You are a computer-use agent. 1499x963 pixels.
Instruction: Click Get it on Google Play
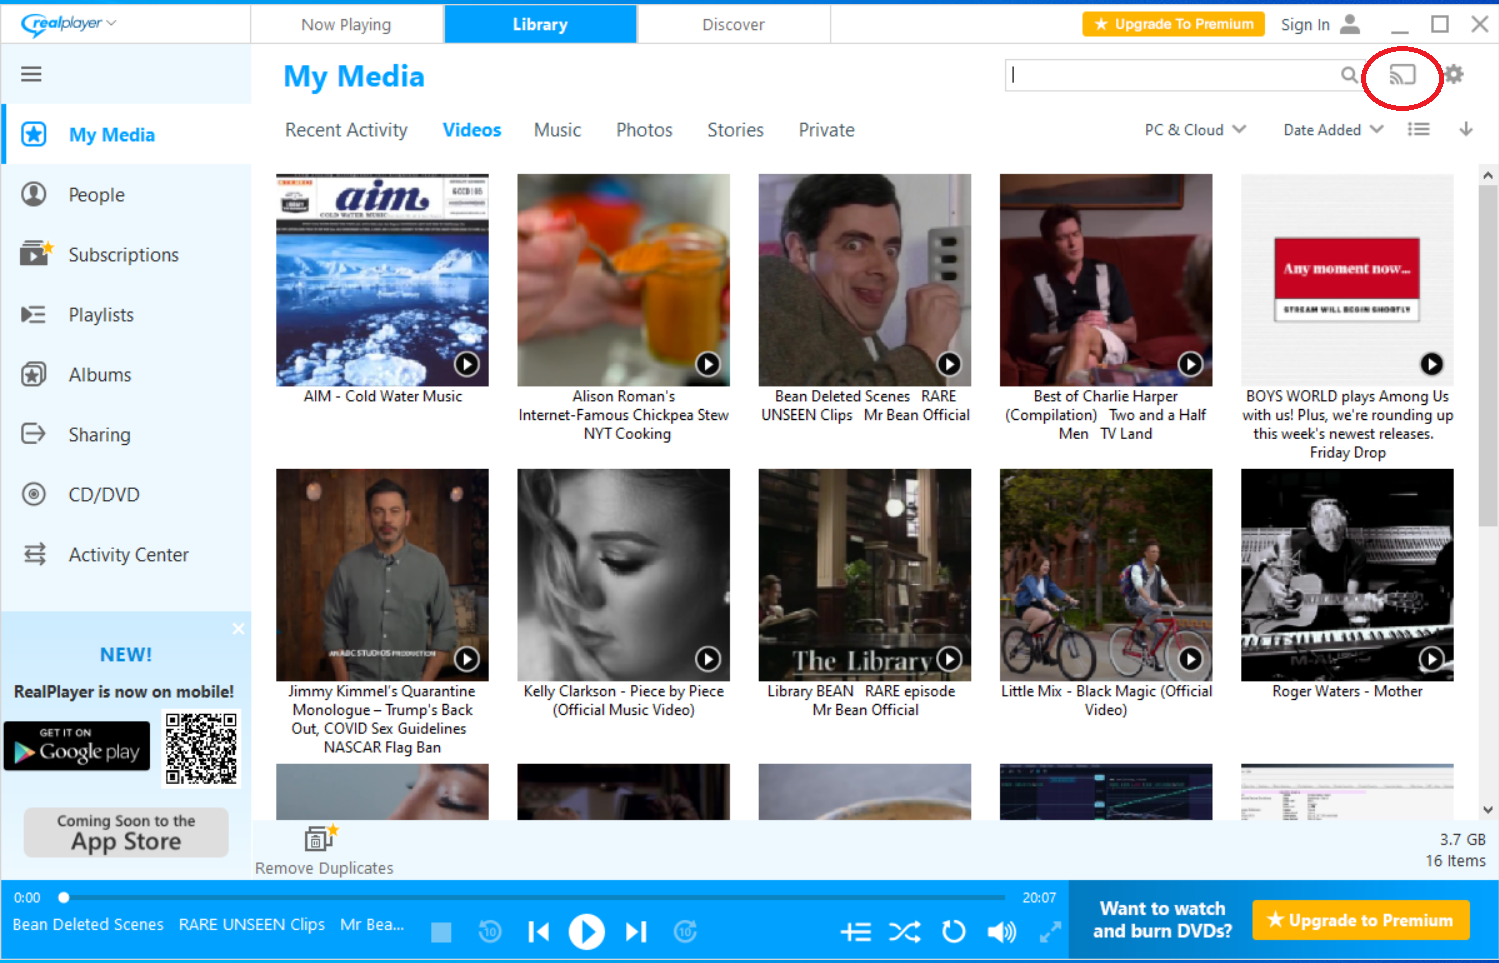(77, 746)
